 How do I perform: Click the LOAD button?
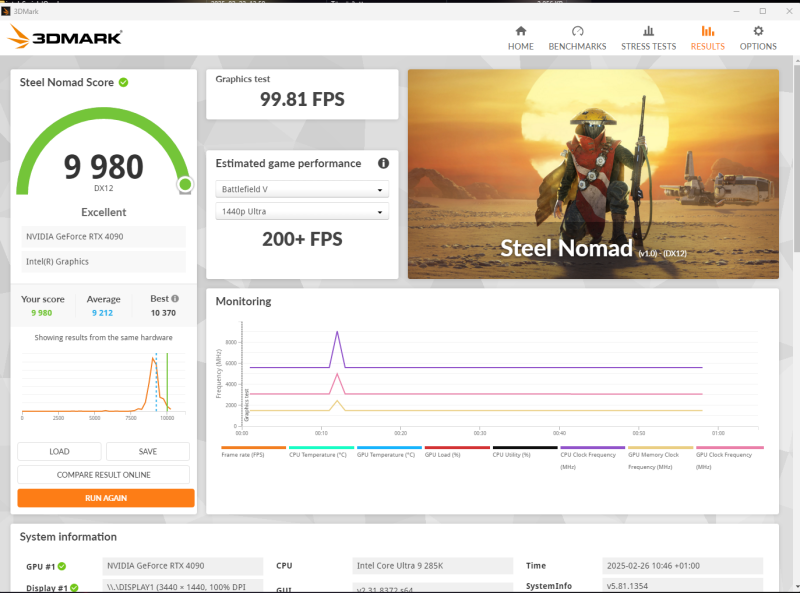[x=59, y=452]
